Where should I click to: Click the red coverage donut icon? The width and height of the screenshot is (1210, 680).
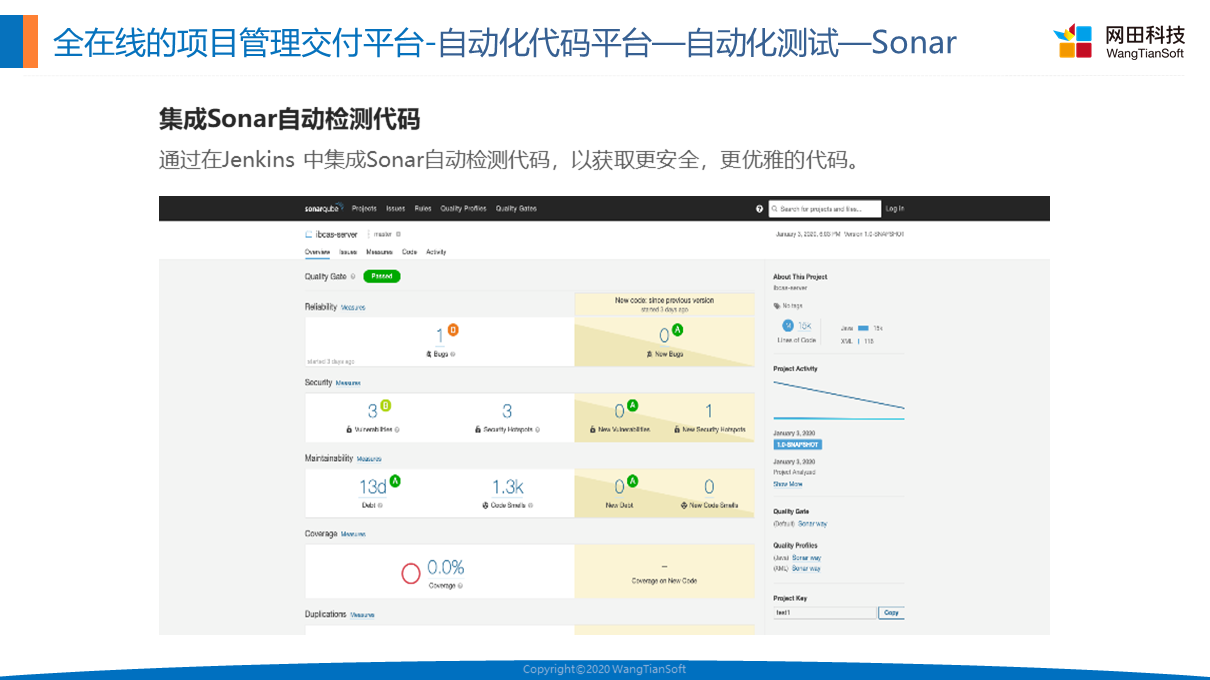click(411, 573)
